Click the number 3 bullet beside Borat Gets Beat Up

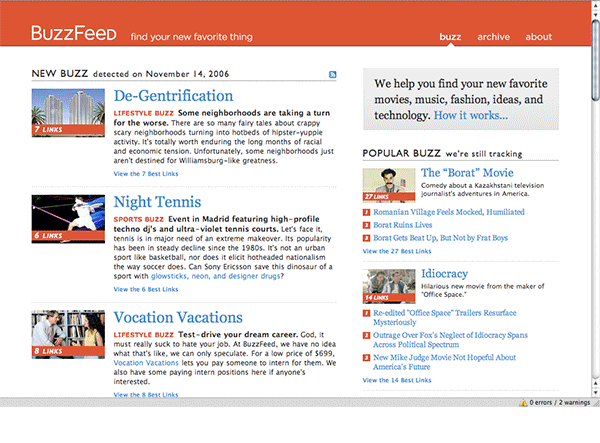click(366, 238)
